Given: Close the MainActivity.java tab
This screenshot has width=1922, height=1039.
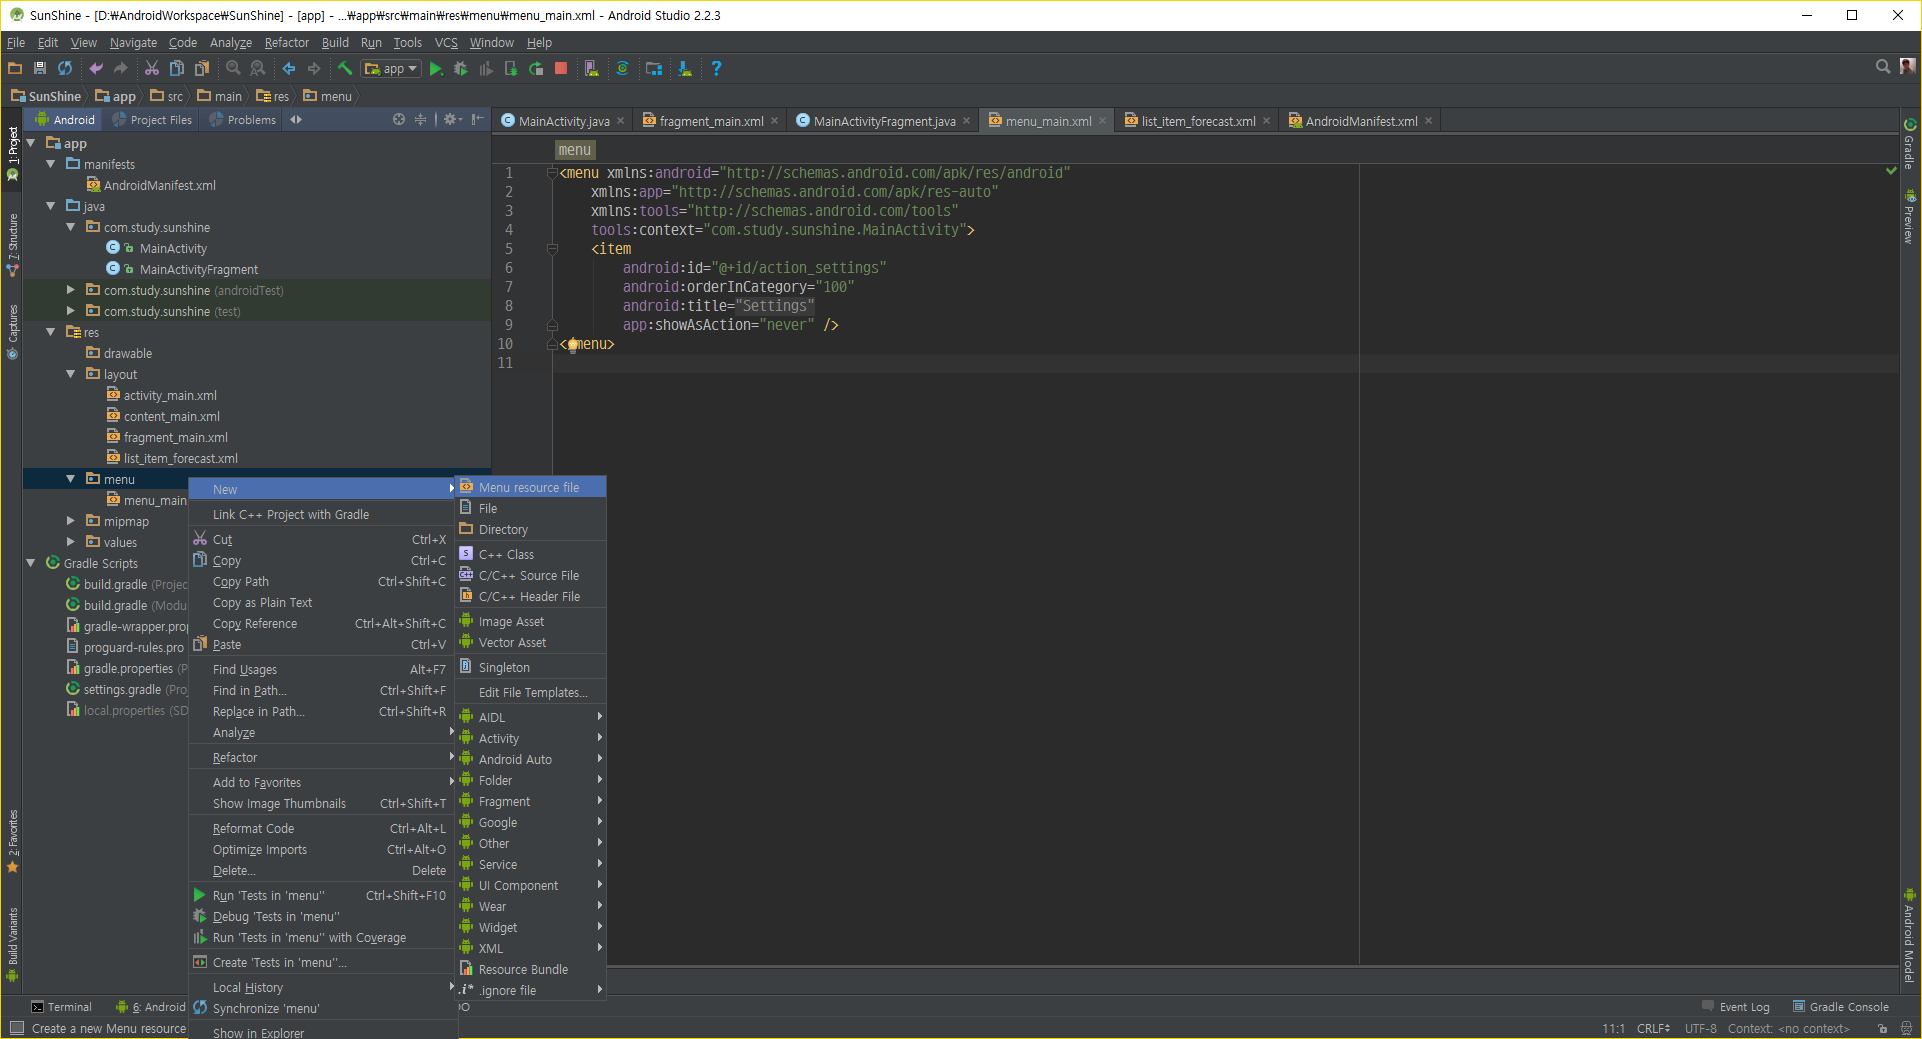Looking at the screenshot, I should pos(620,121).
